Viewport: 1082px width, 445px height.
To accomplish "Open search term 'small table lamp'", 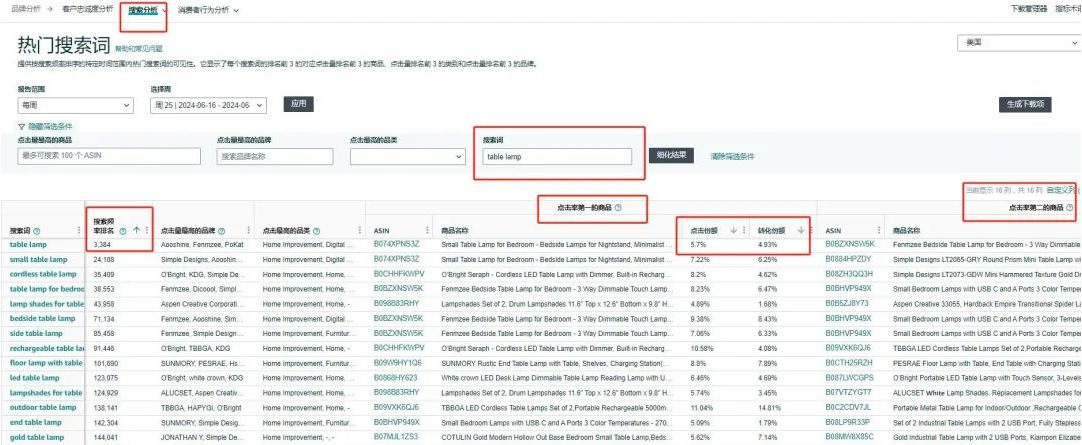I will click(x=39, y=259).
